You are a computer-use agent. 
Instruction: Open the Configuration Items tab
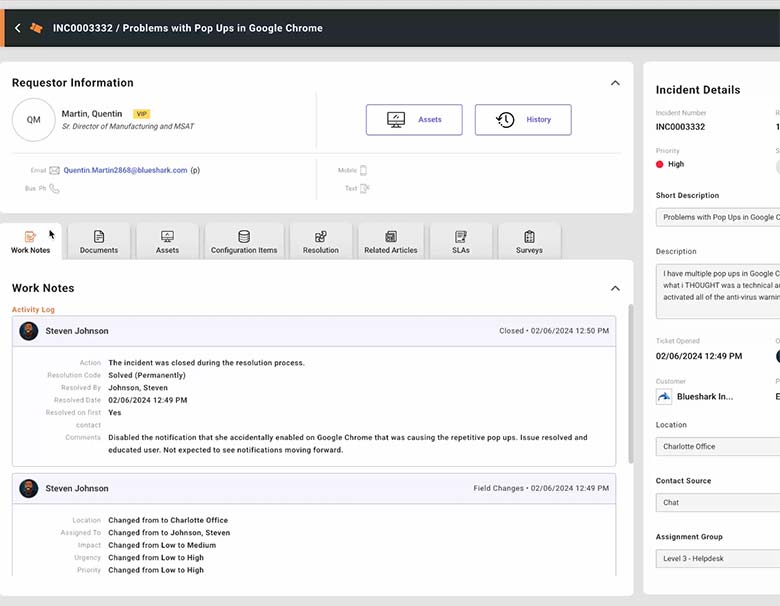tap(244, 242)
